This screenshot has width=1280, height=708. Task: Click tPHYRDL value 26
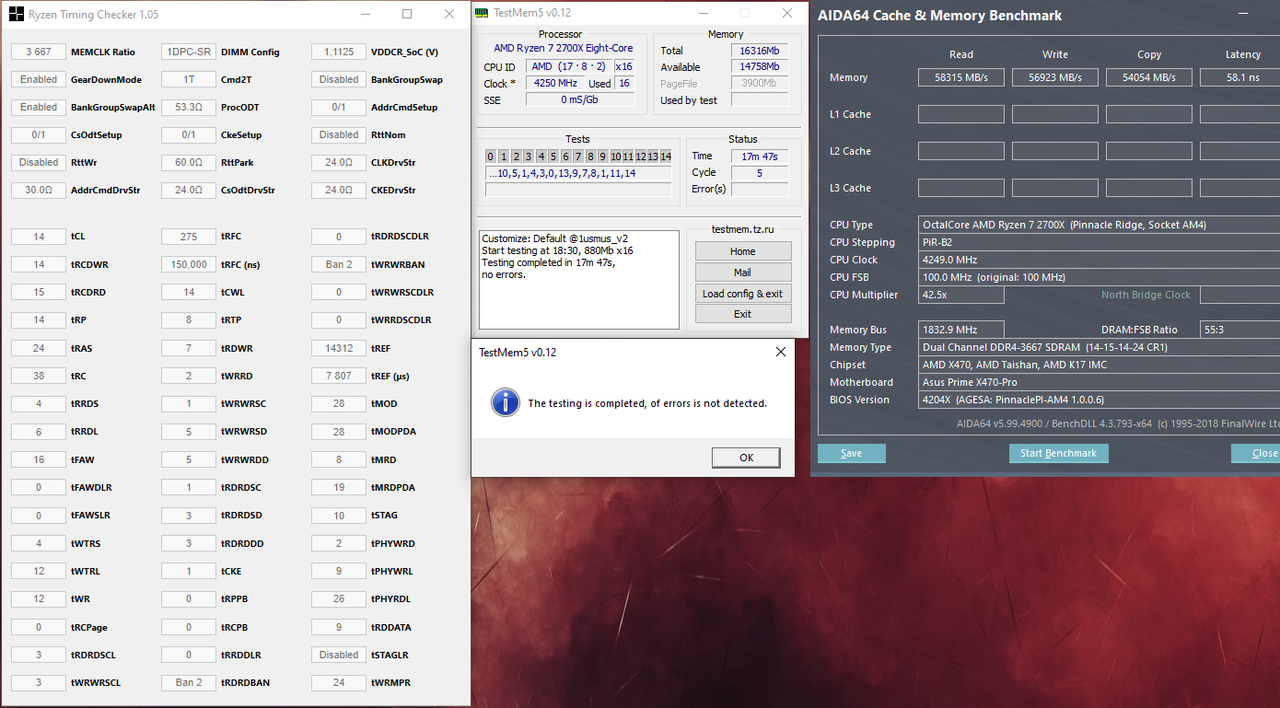click(x=339, y=599)
